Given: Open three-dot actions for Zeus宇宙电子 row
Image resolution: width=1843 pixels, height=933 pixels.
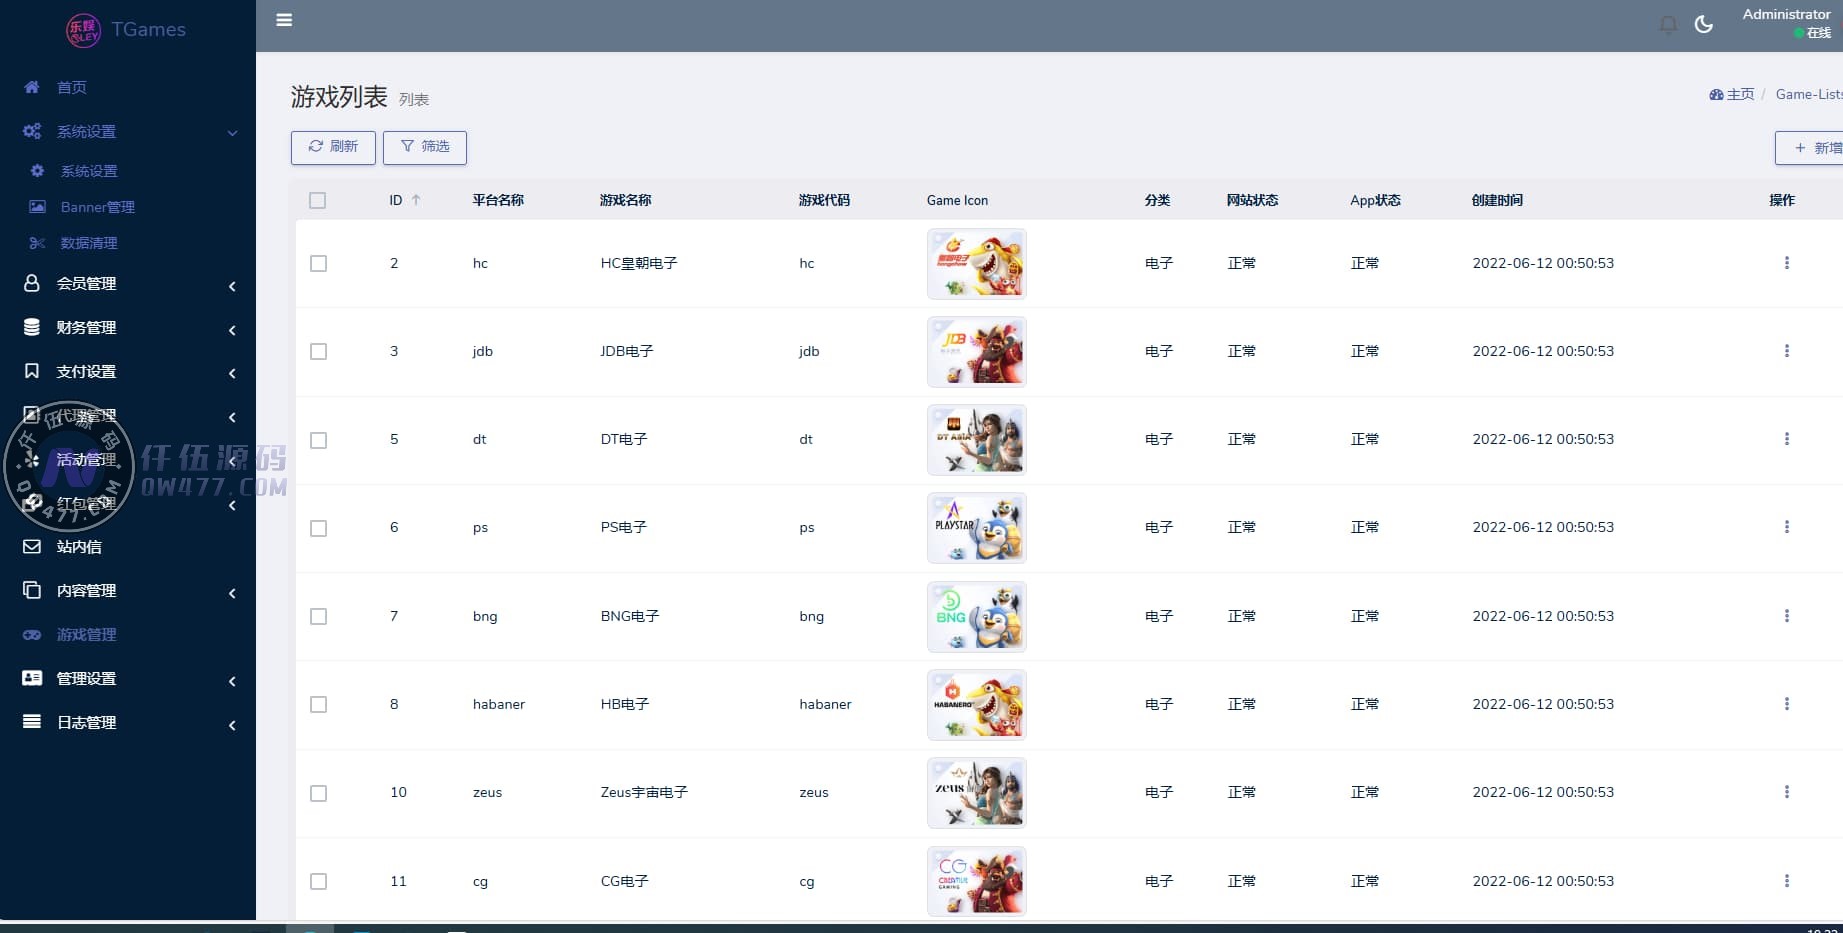Looking at the screenshot, I should coord(1786,792).
